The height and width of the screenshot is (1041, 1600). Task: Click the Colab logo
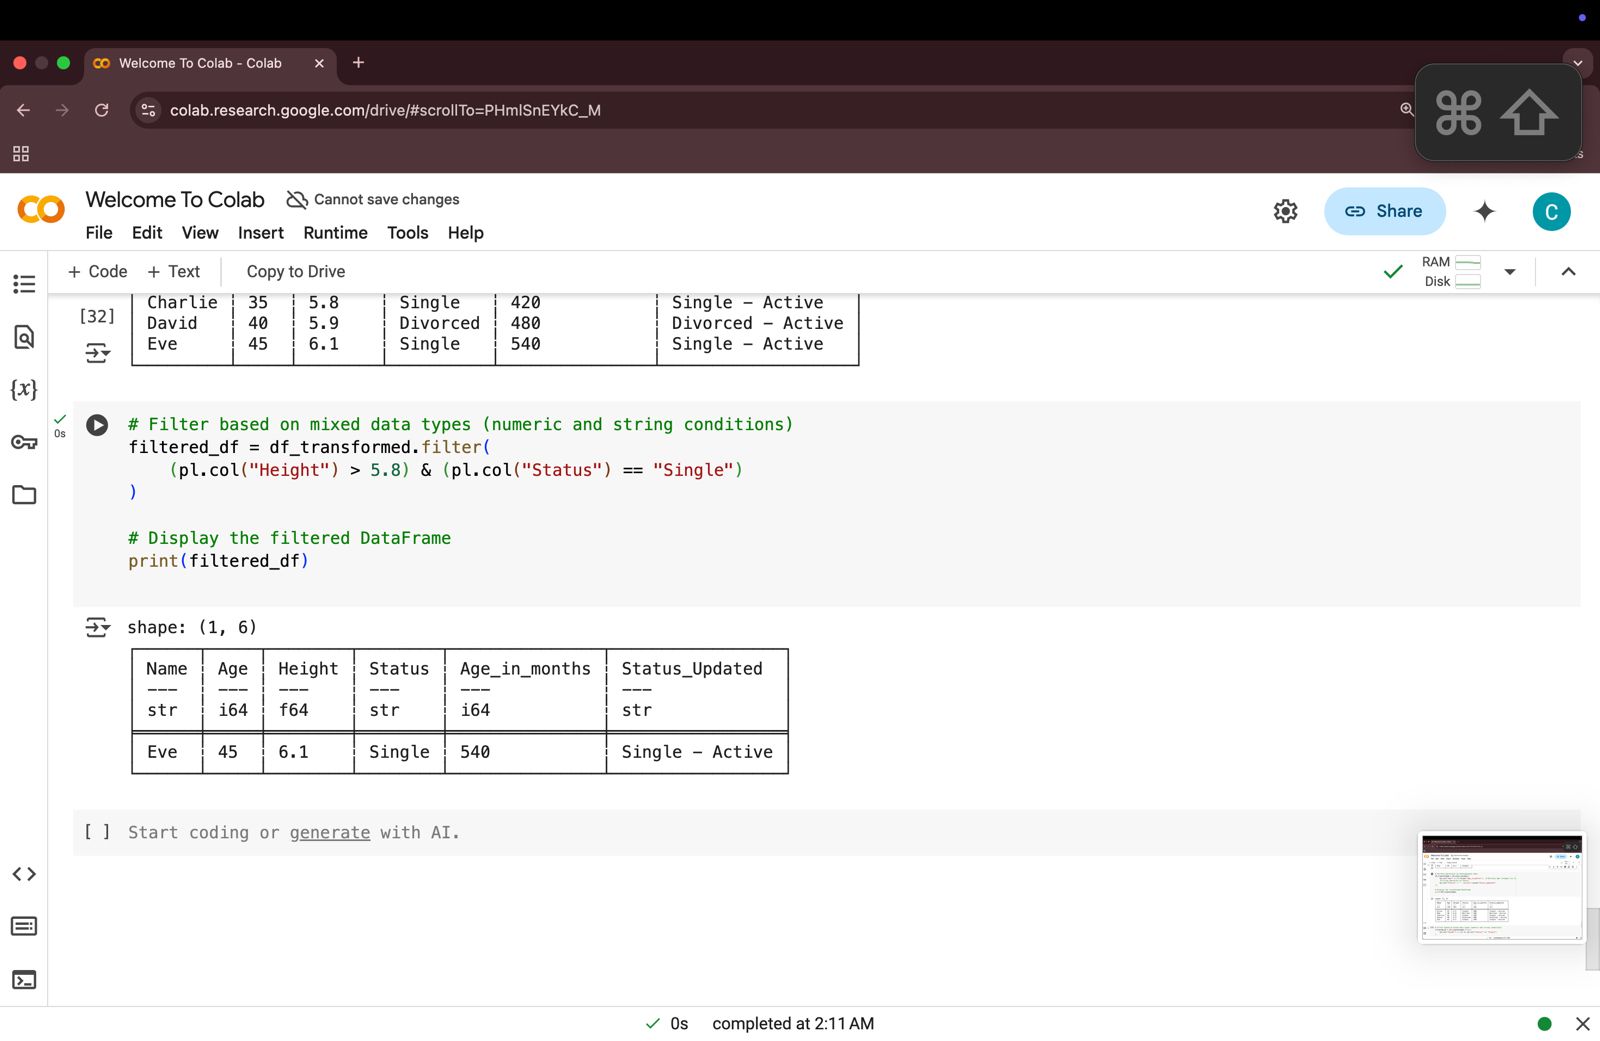click(41, 209)
